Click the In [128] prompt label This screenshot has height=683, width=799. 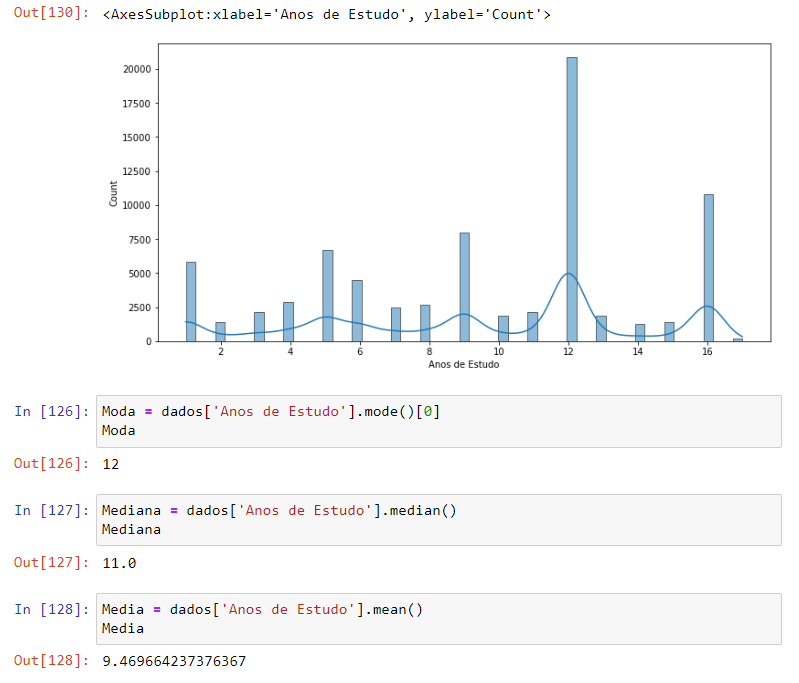coord(51,610)
